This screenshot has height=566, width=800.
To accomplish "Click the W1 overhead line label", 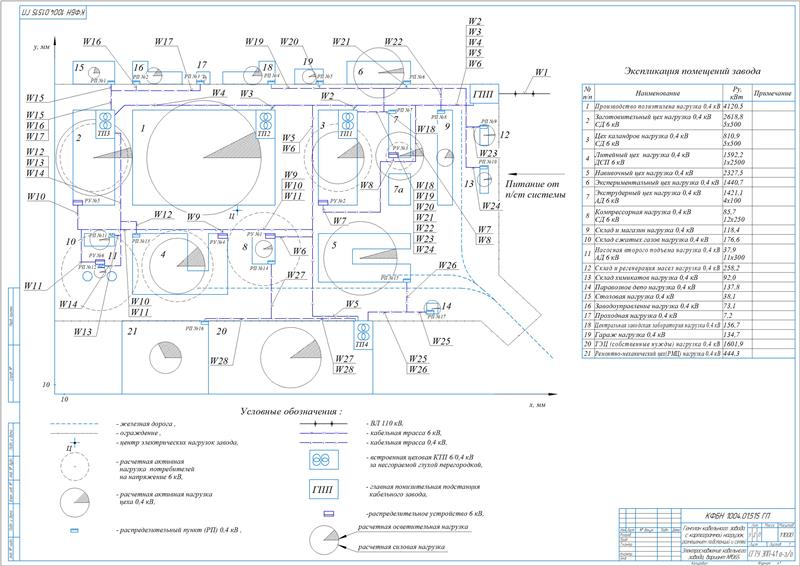I will click(x=541, y=72).
